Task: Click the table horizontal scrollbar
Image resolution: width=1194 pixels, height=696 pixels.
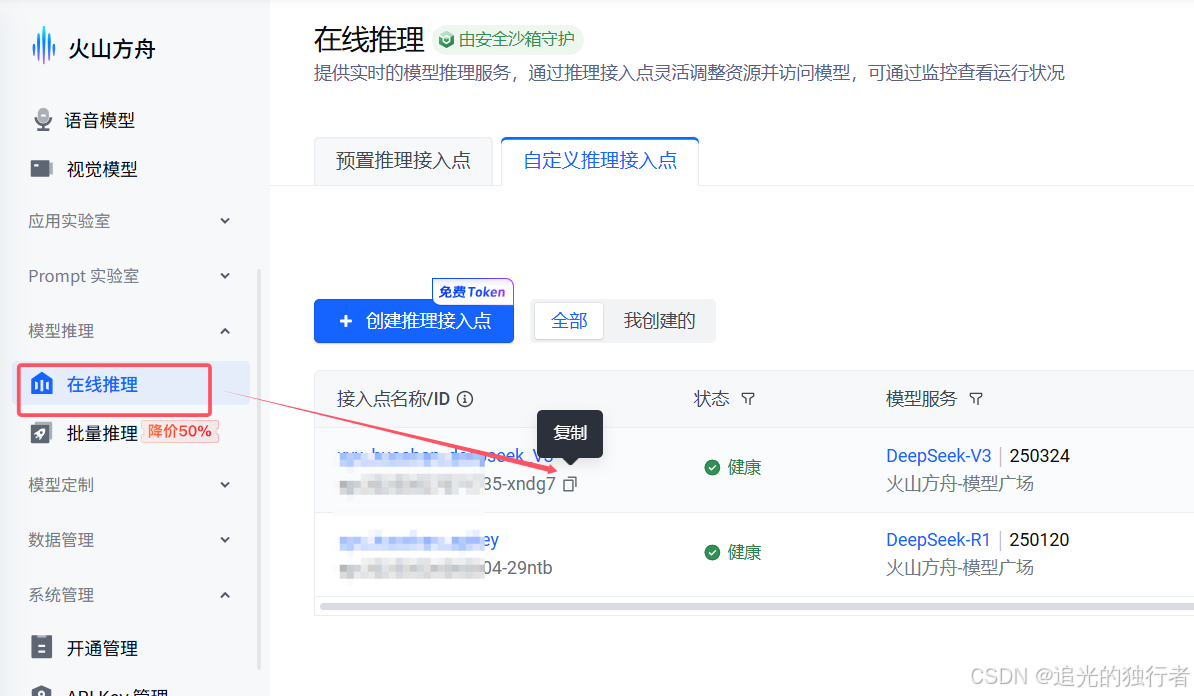Action: coord(757,607)
